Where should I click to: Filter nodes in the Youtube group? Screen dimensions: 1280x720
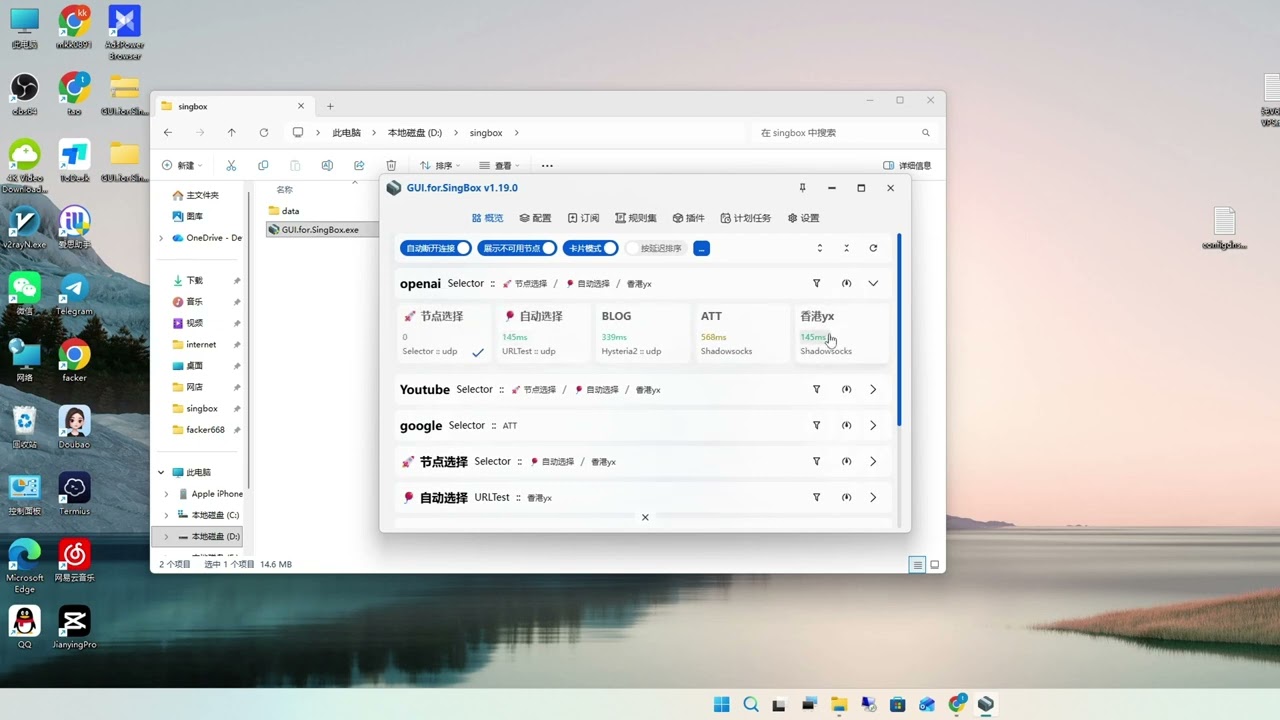816,390
